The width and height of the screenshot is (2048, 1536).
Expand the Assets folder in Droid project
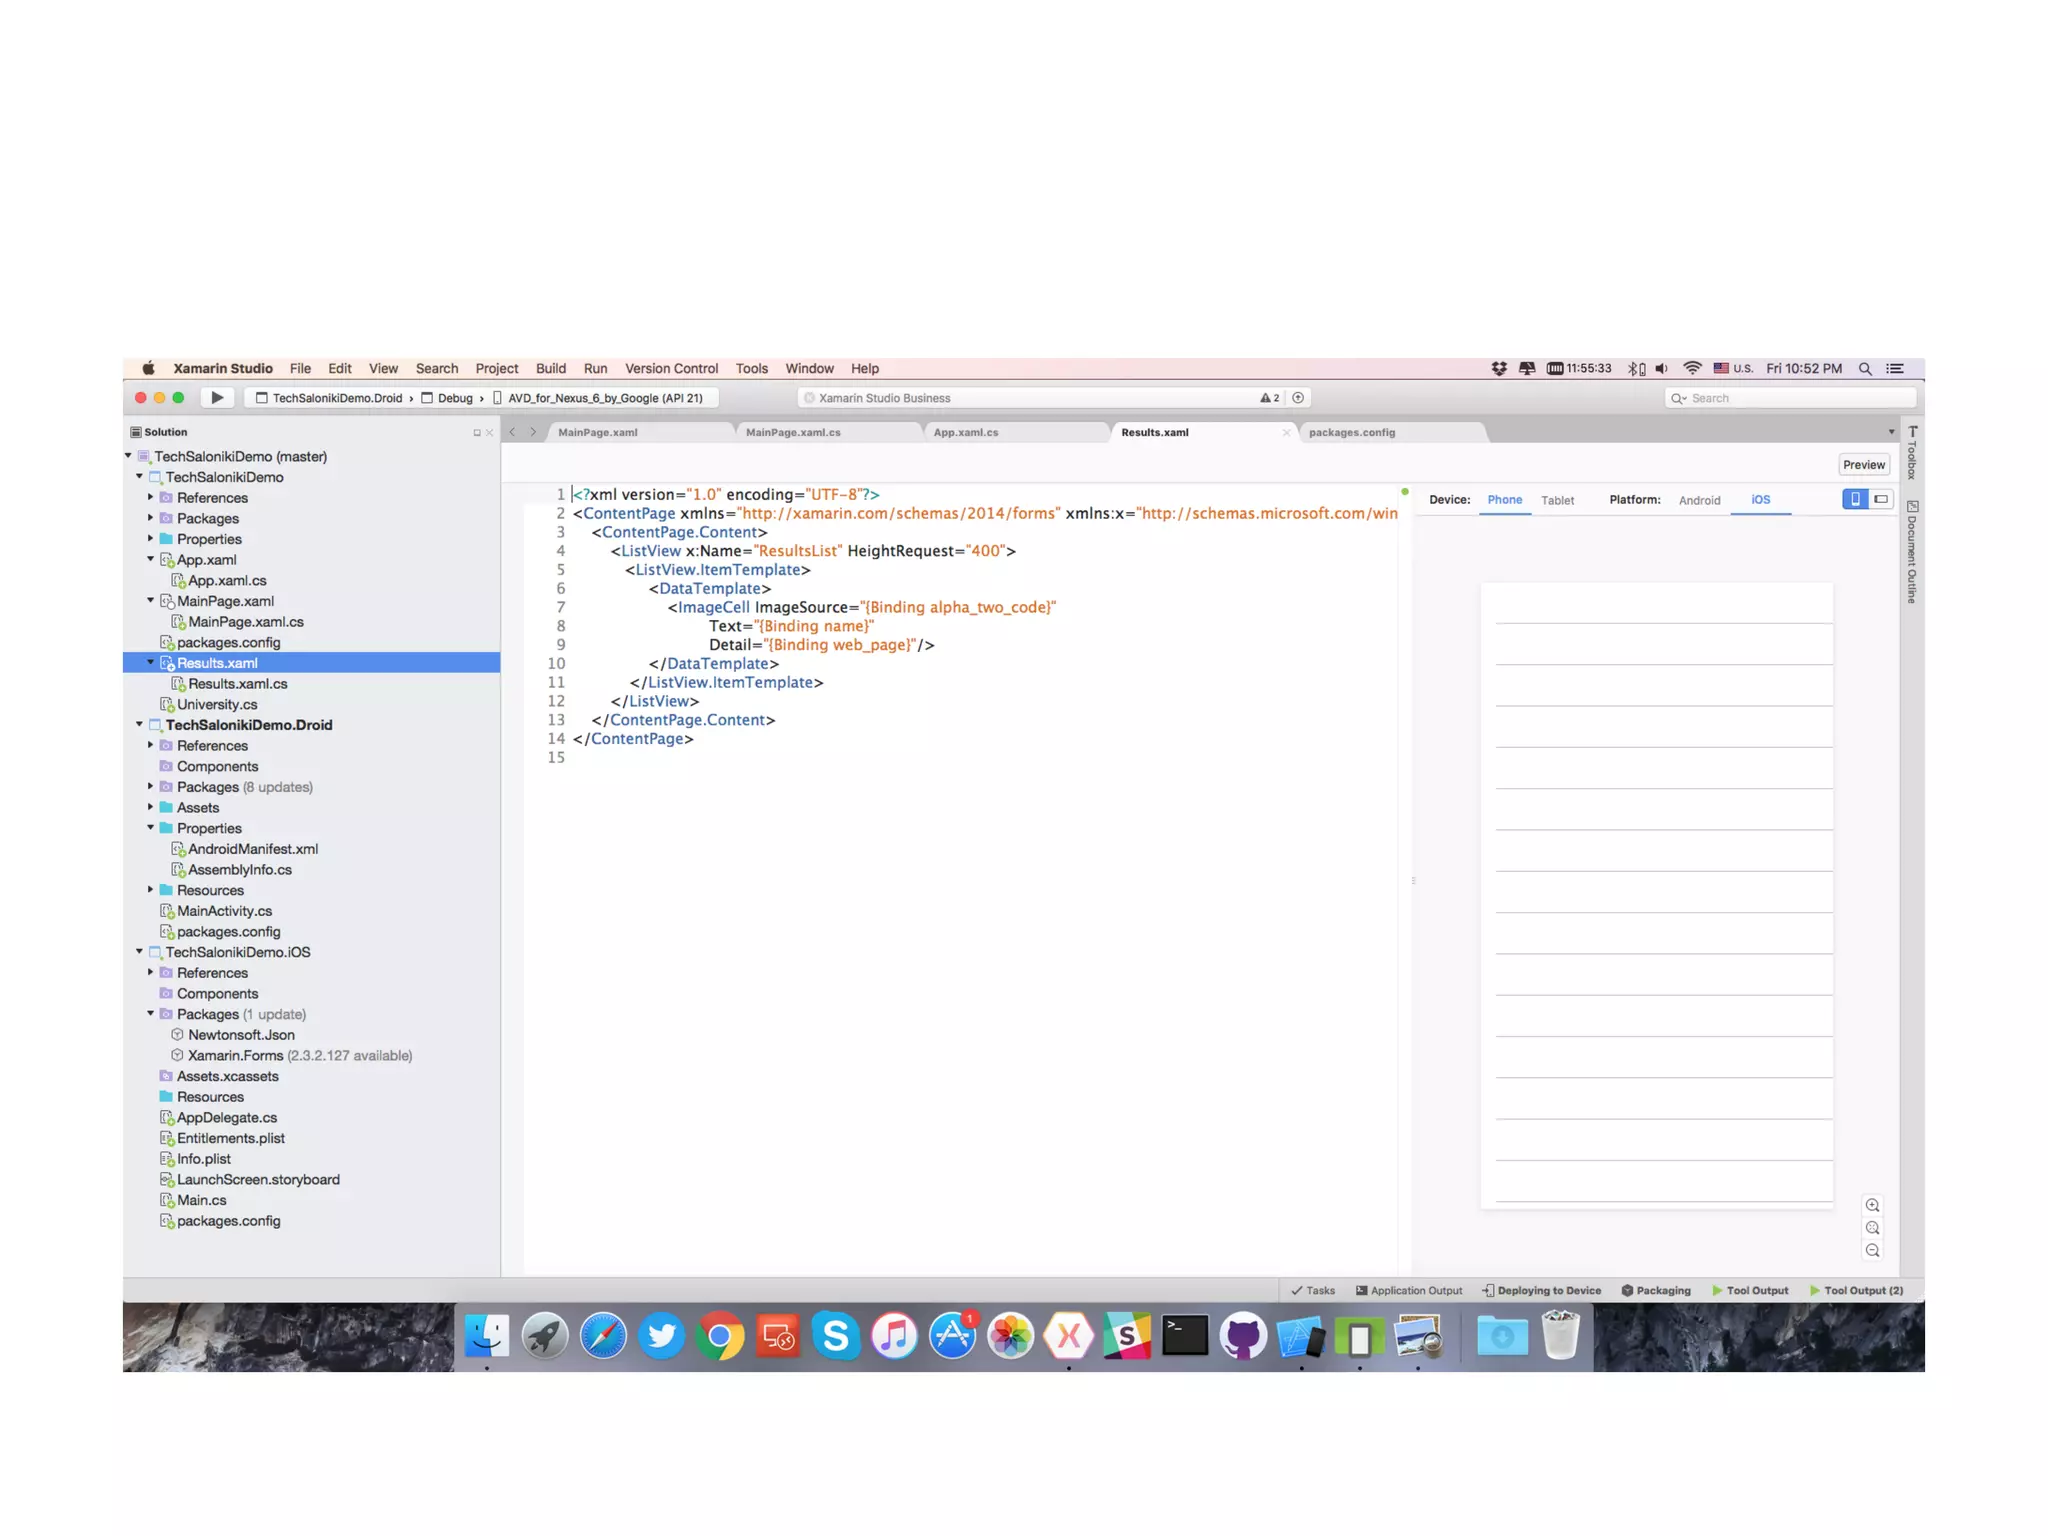pos(151,807)
